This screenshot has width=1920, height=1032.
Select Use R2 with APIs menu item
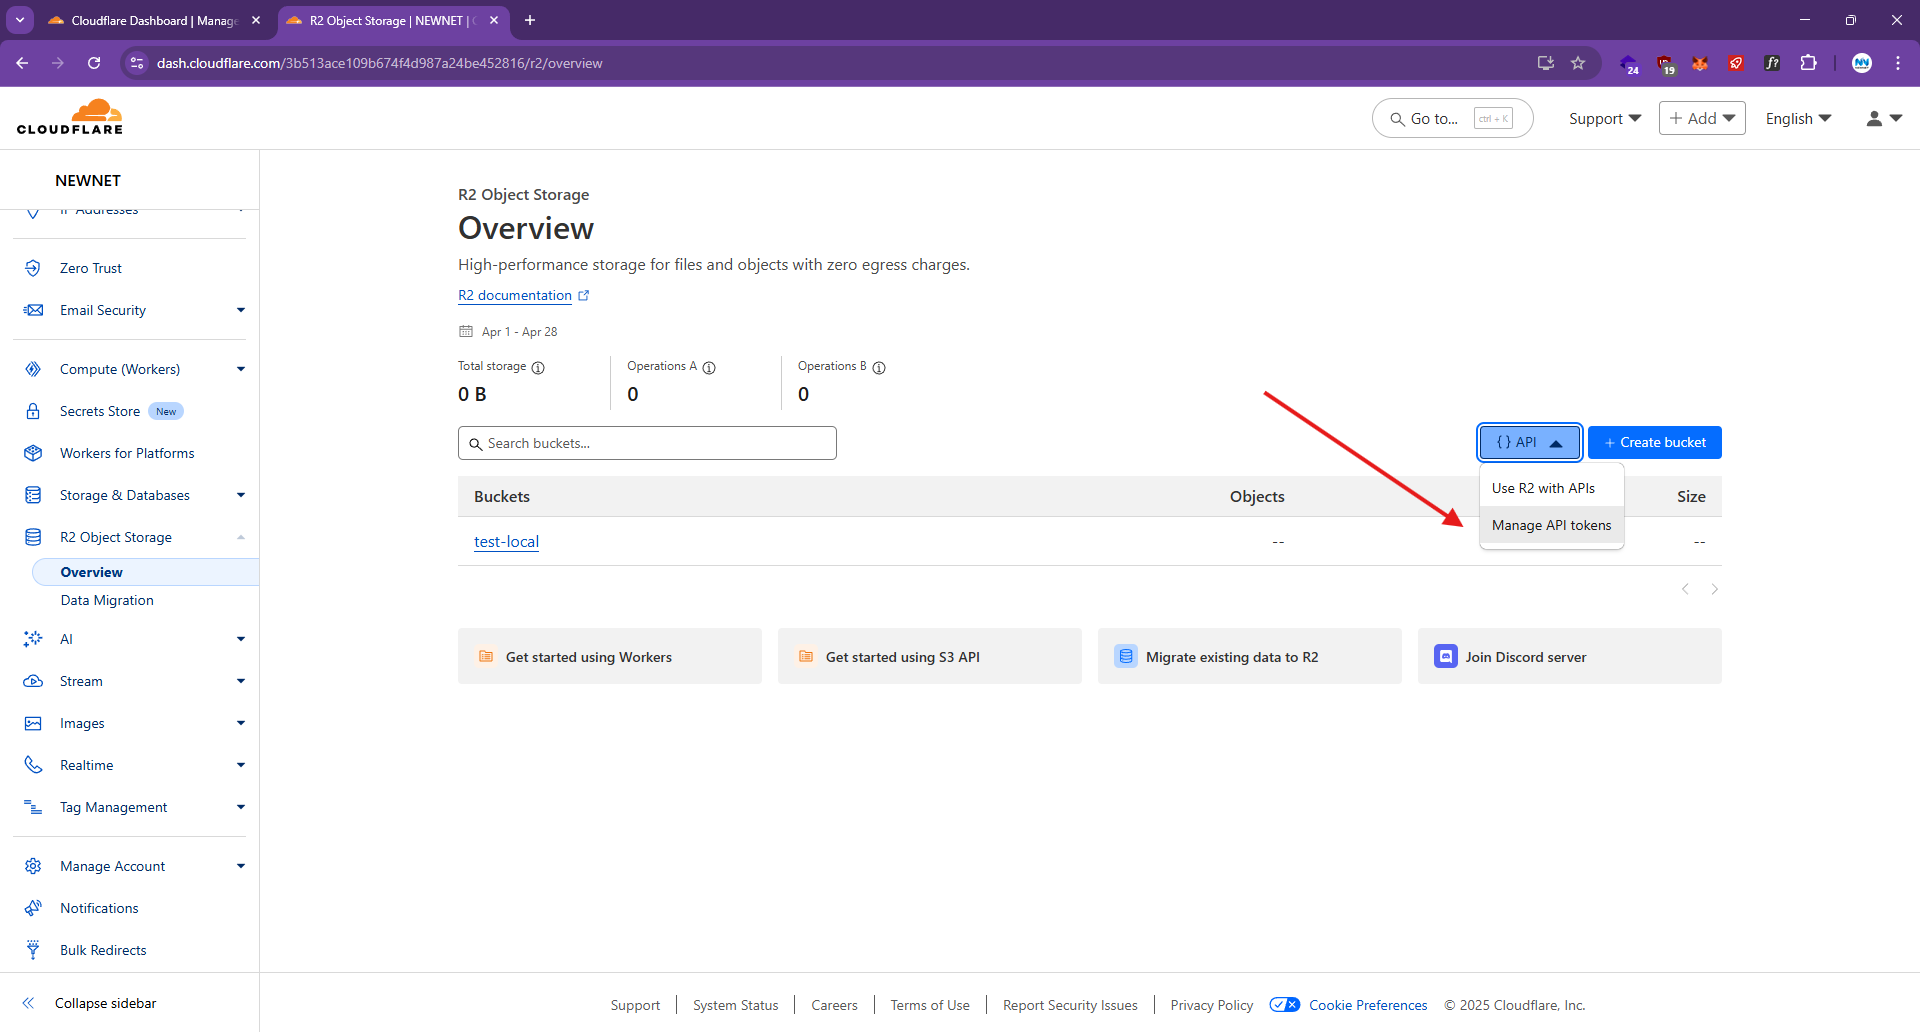point(1551,488)
